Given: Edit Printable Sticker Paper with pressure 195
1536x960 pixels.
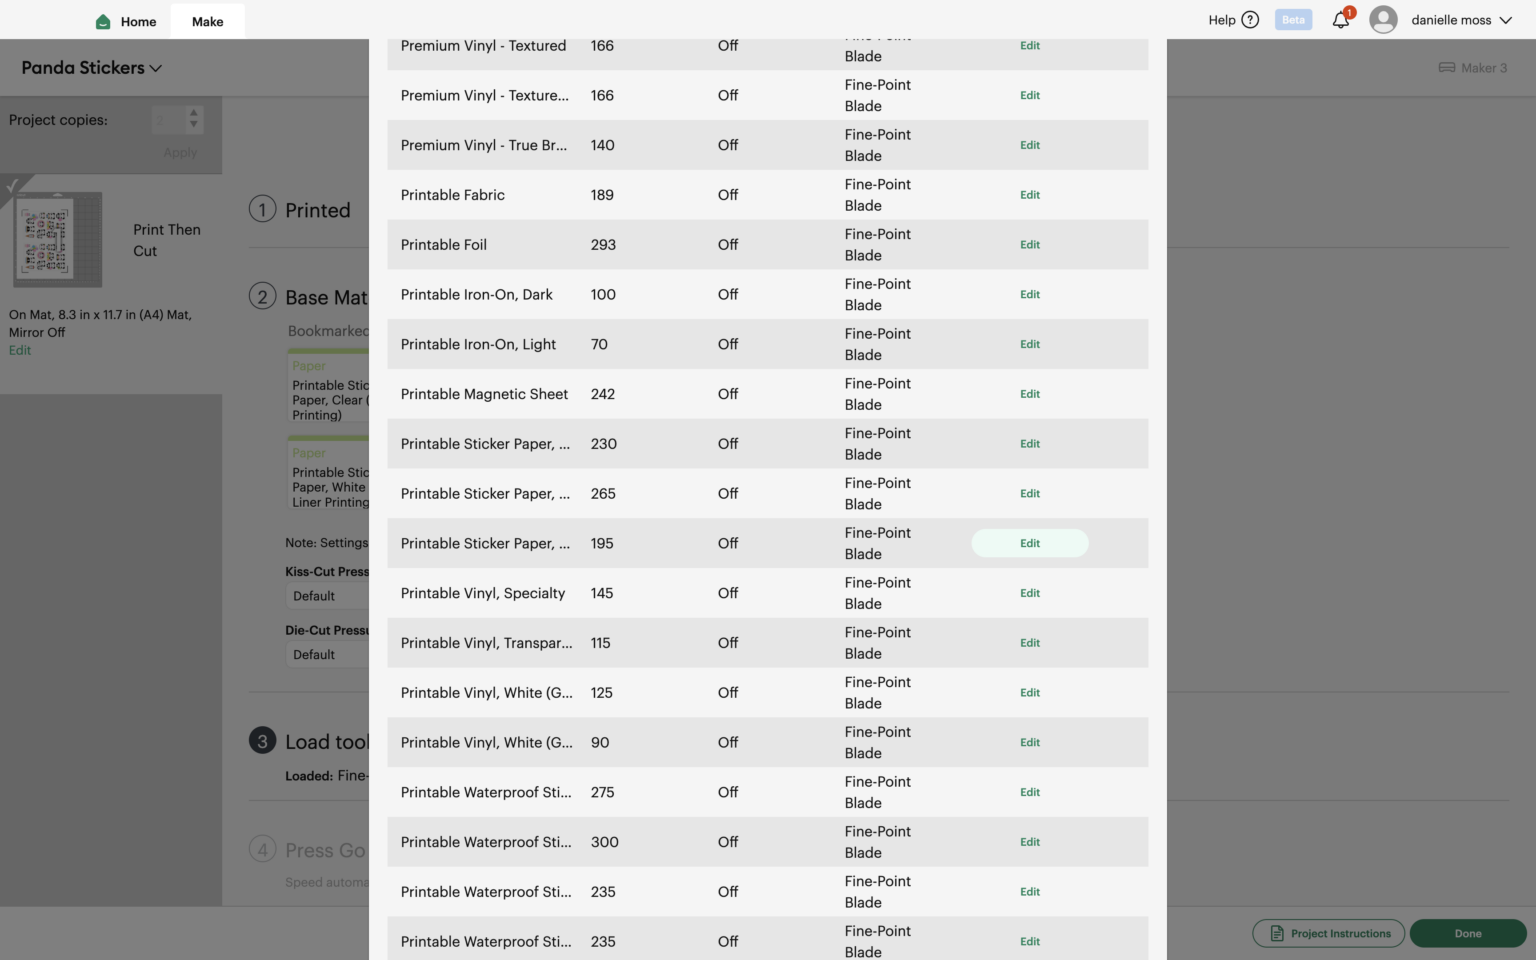Looking at the screenshot, I should pyautogui.click(x=1030, y=543).
